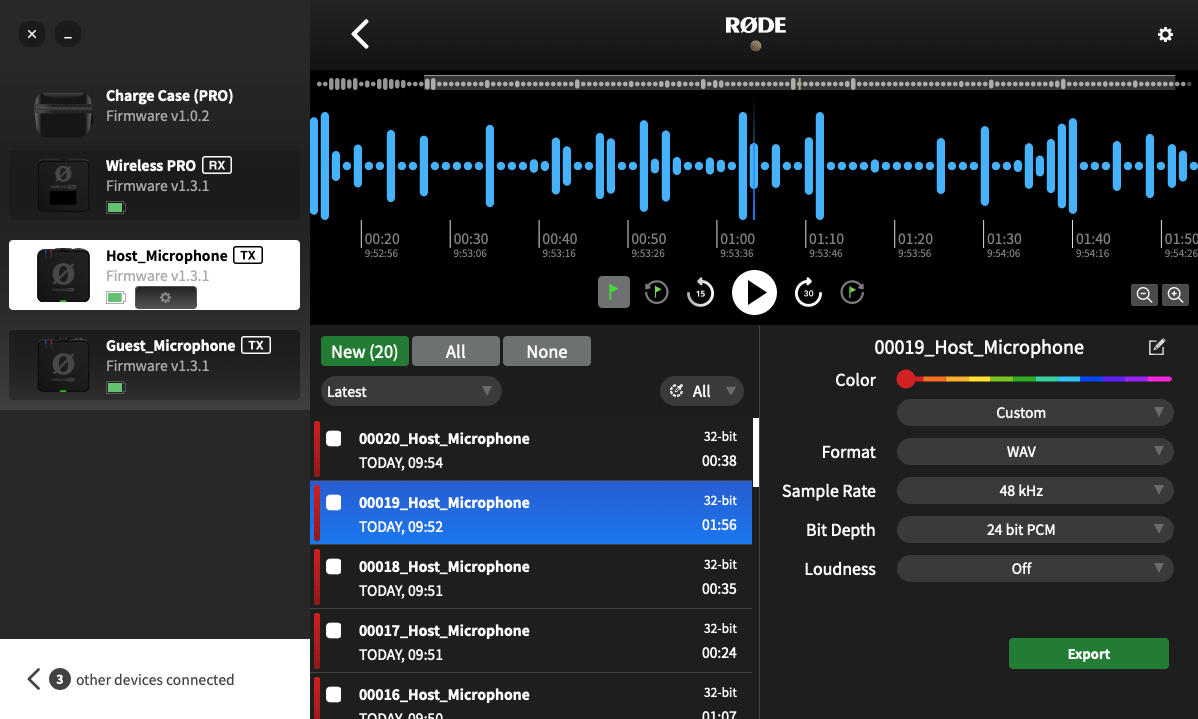Click the waveform overview minimap strip
The image size is (1198, 719).
pyautogui.click(x=754, y=84)
